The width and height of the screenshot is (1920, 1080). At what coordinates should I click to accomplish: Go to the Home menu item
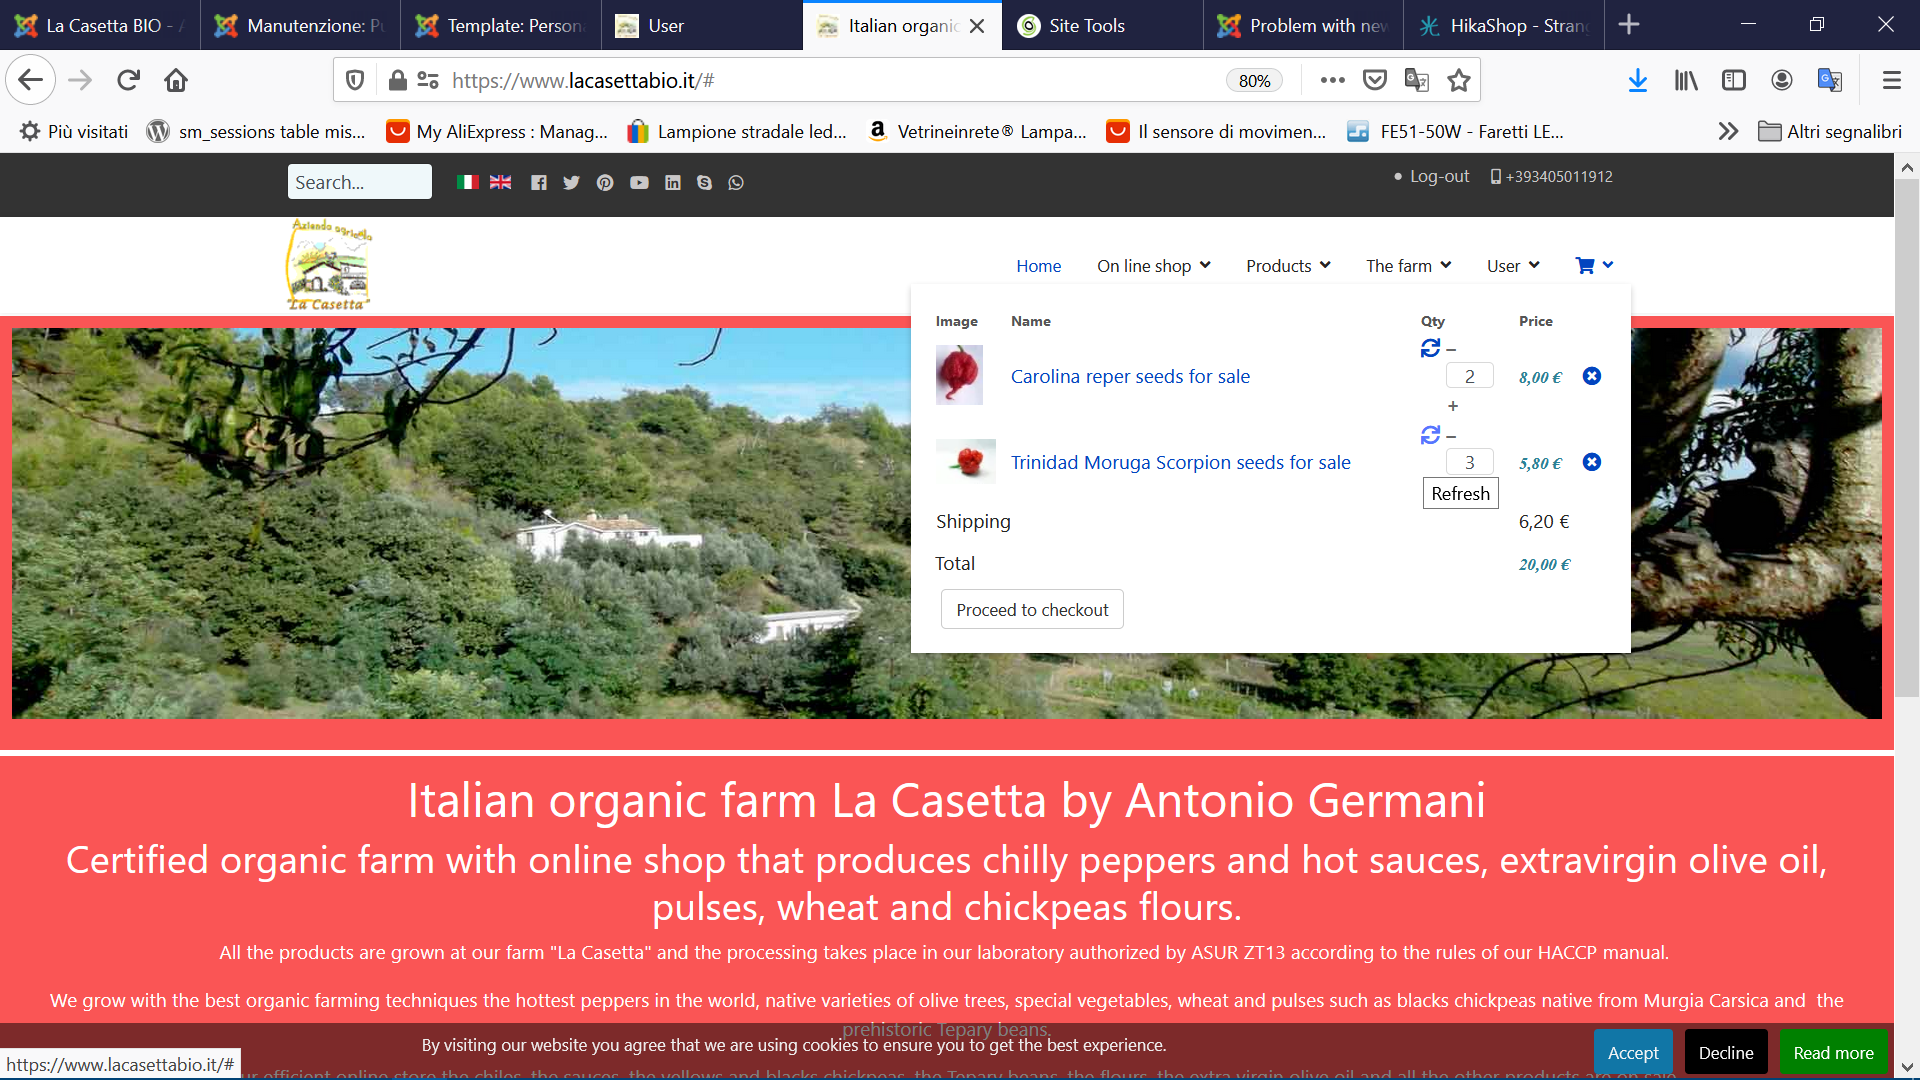click(x=1038, y=266)
